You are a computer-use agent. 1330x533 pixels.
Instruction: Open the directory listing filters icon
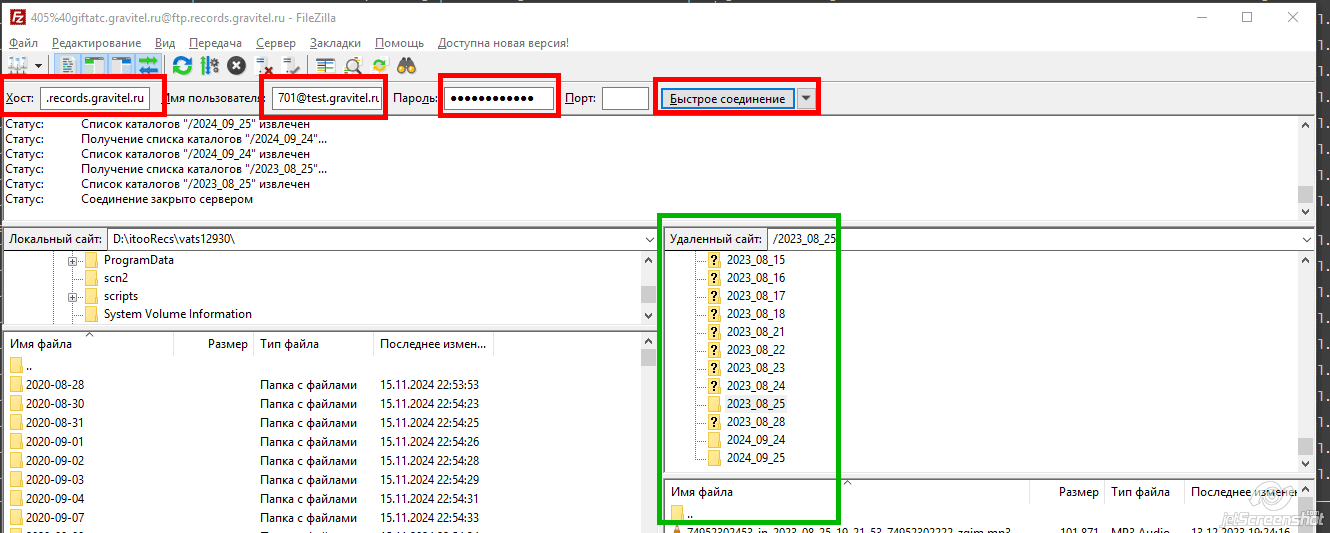(x=325, y=66)
